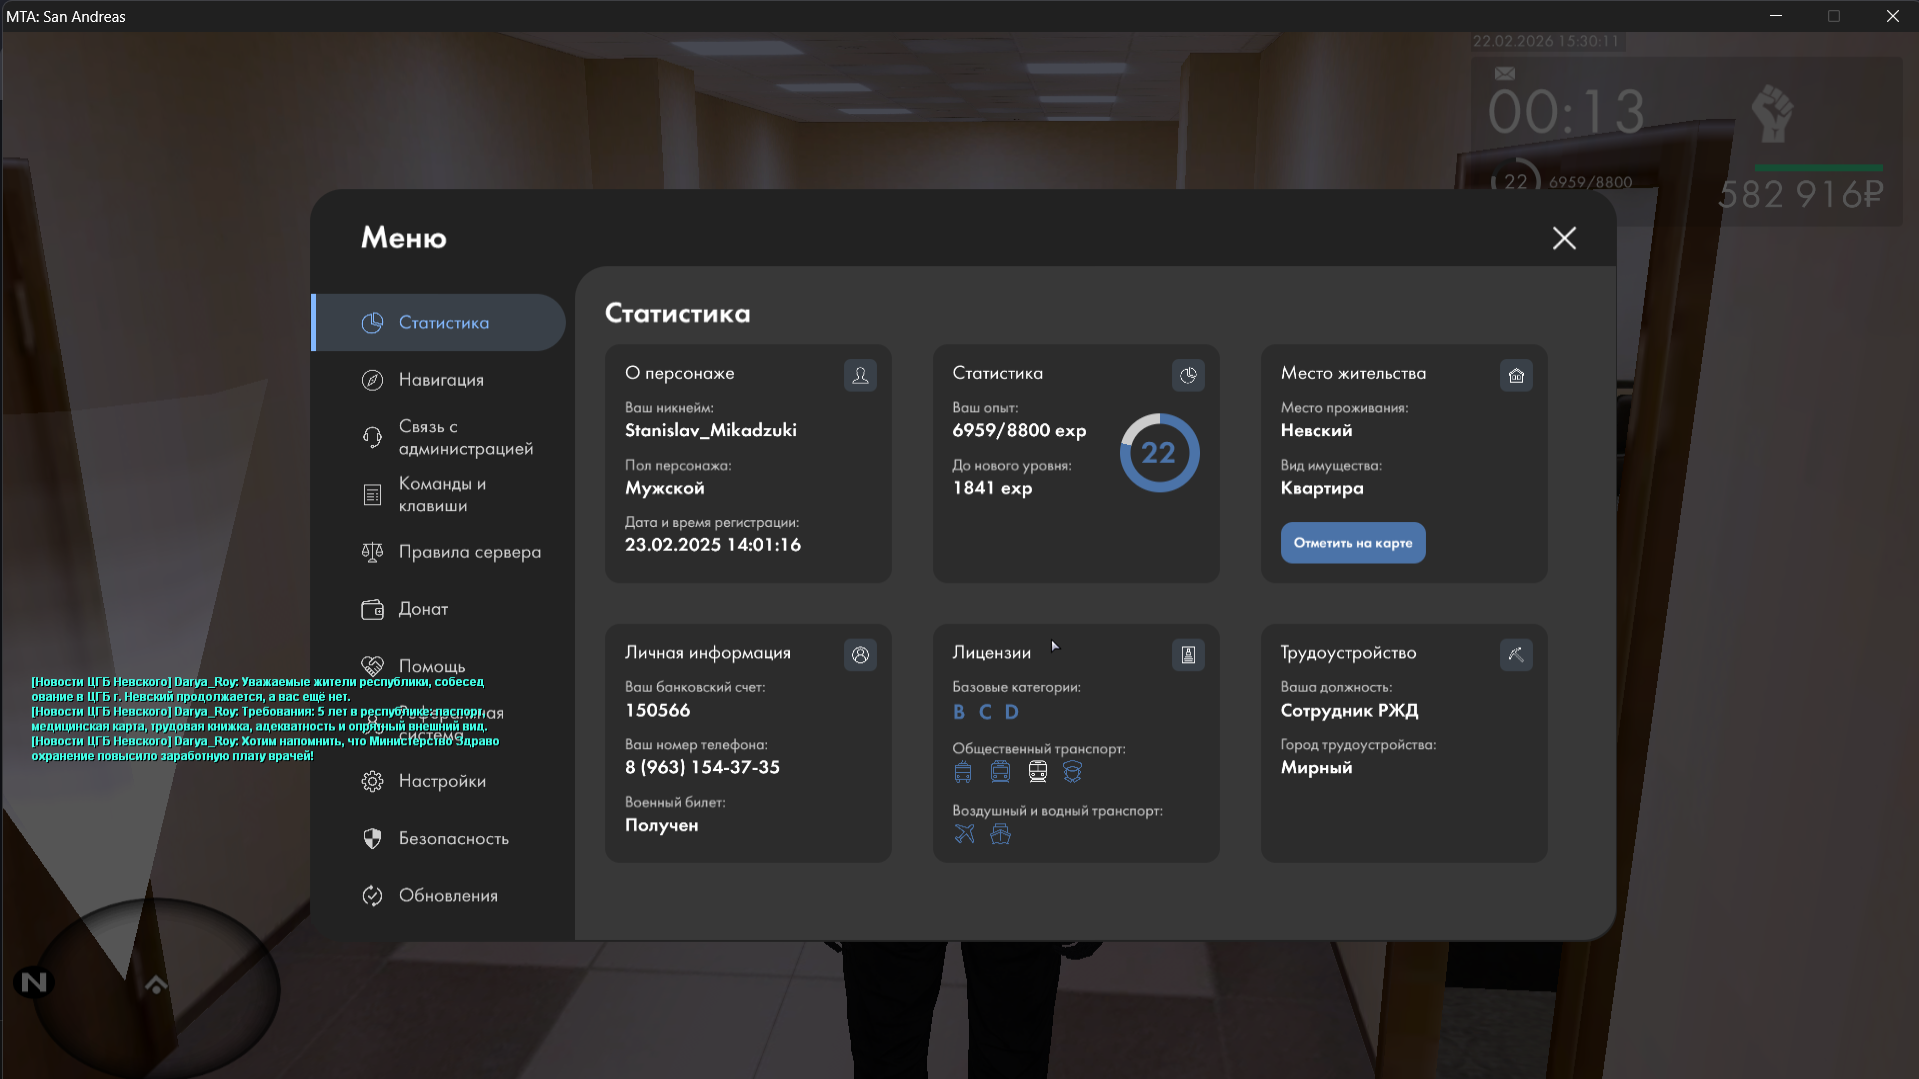Click the ship license icon

1000,834
